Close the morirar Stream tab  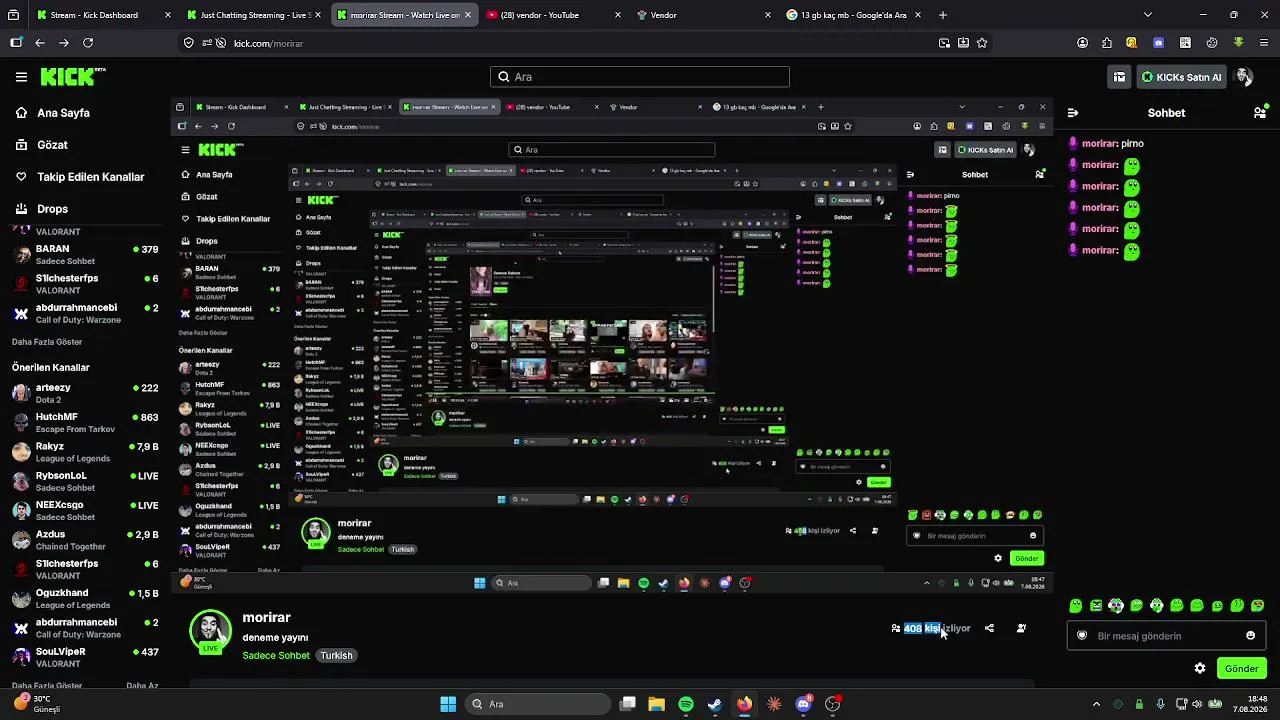(x=467, y=15)
